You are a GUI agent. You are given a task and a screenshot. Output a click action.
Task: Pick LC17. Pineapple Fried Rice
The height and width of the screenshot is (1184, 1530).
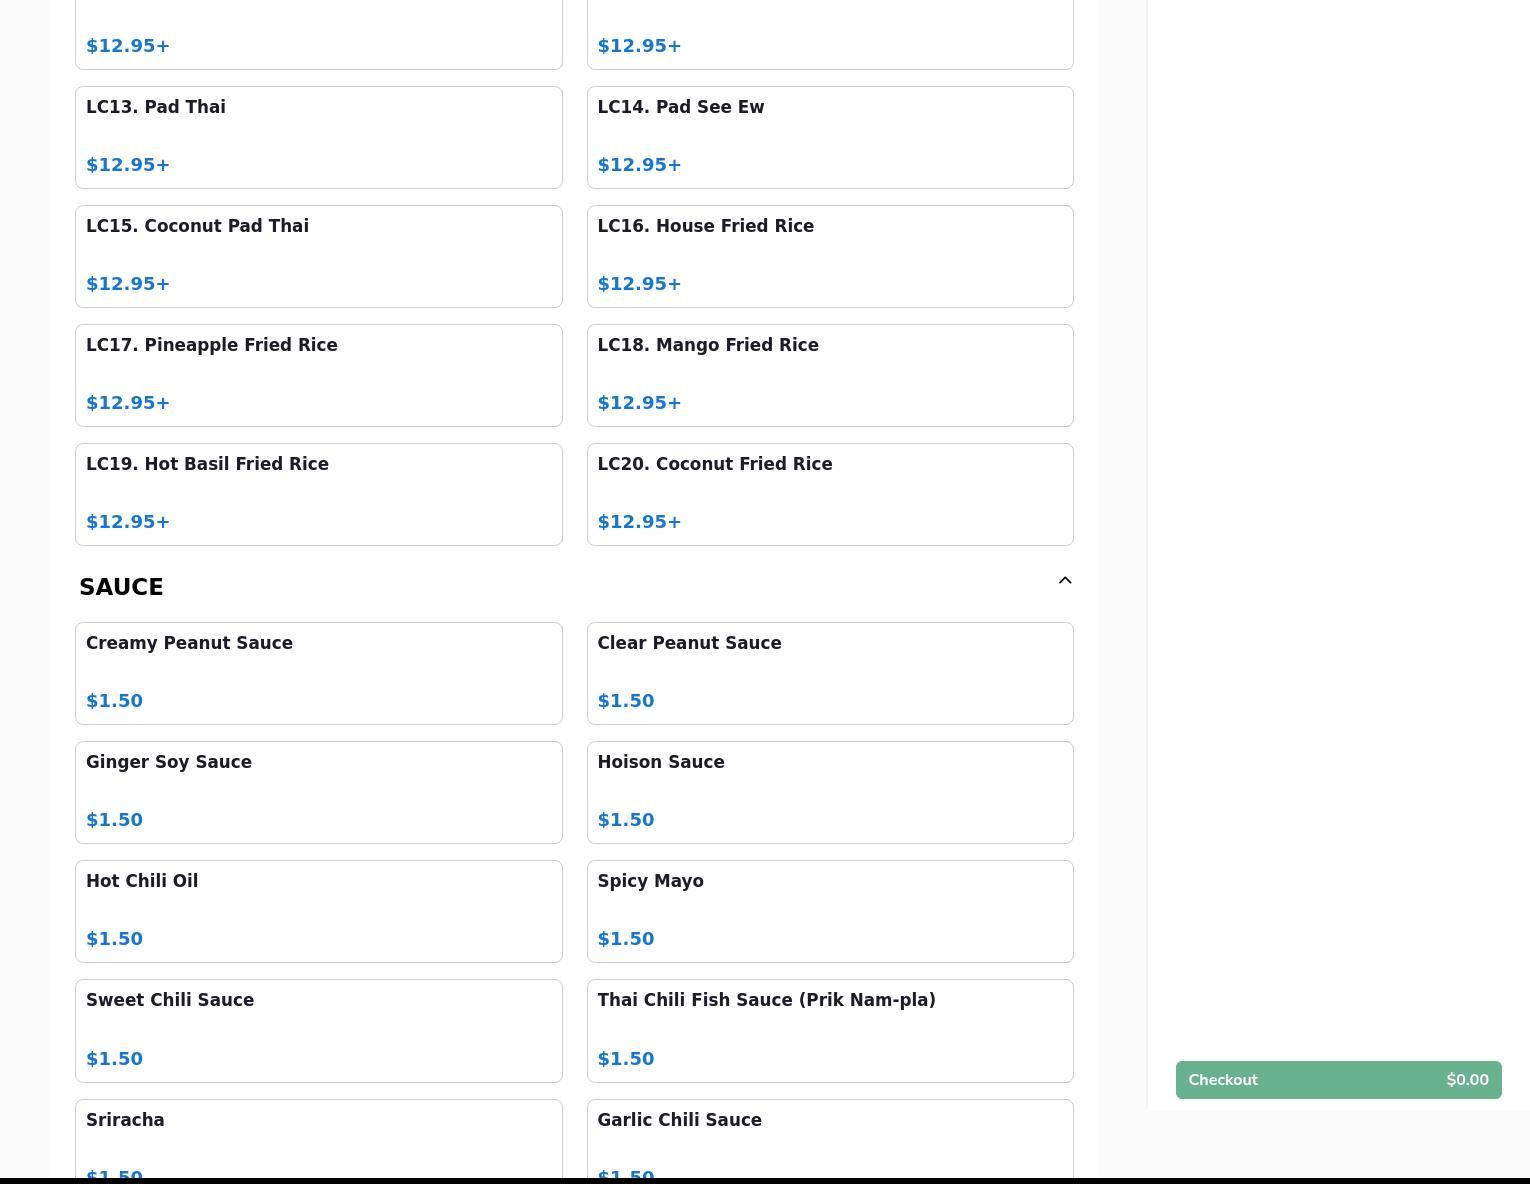[318, 375]
